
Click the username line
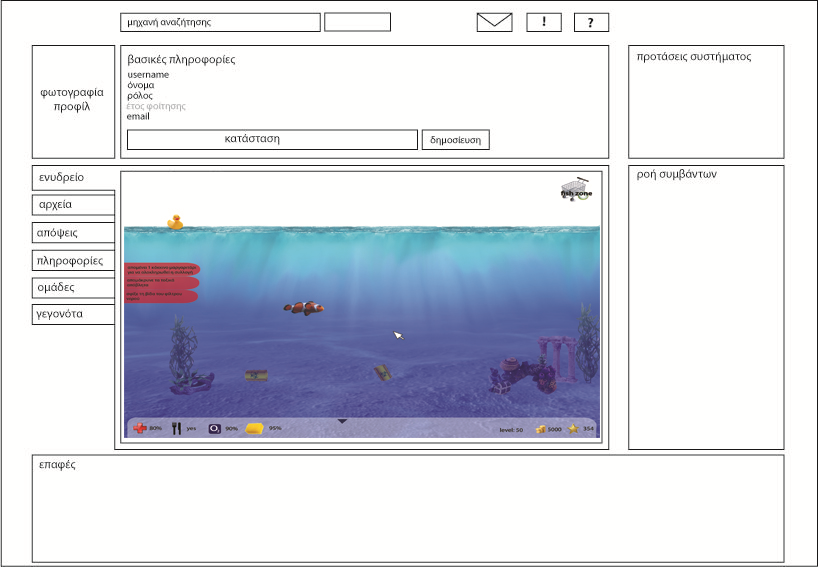pos(148,75)
